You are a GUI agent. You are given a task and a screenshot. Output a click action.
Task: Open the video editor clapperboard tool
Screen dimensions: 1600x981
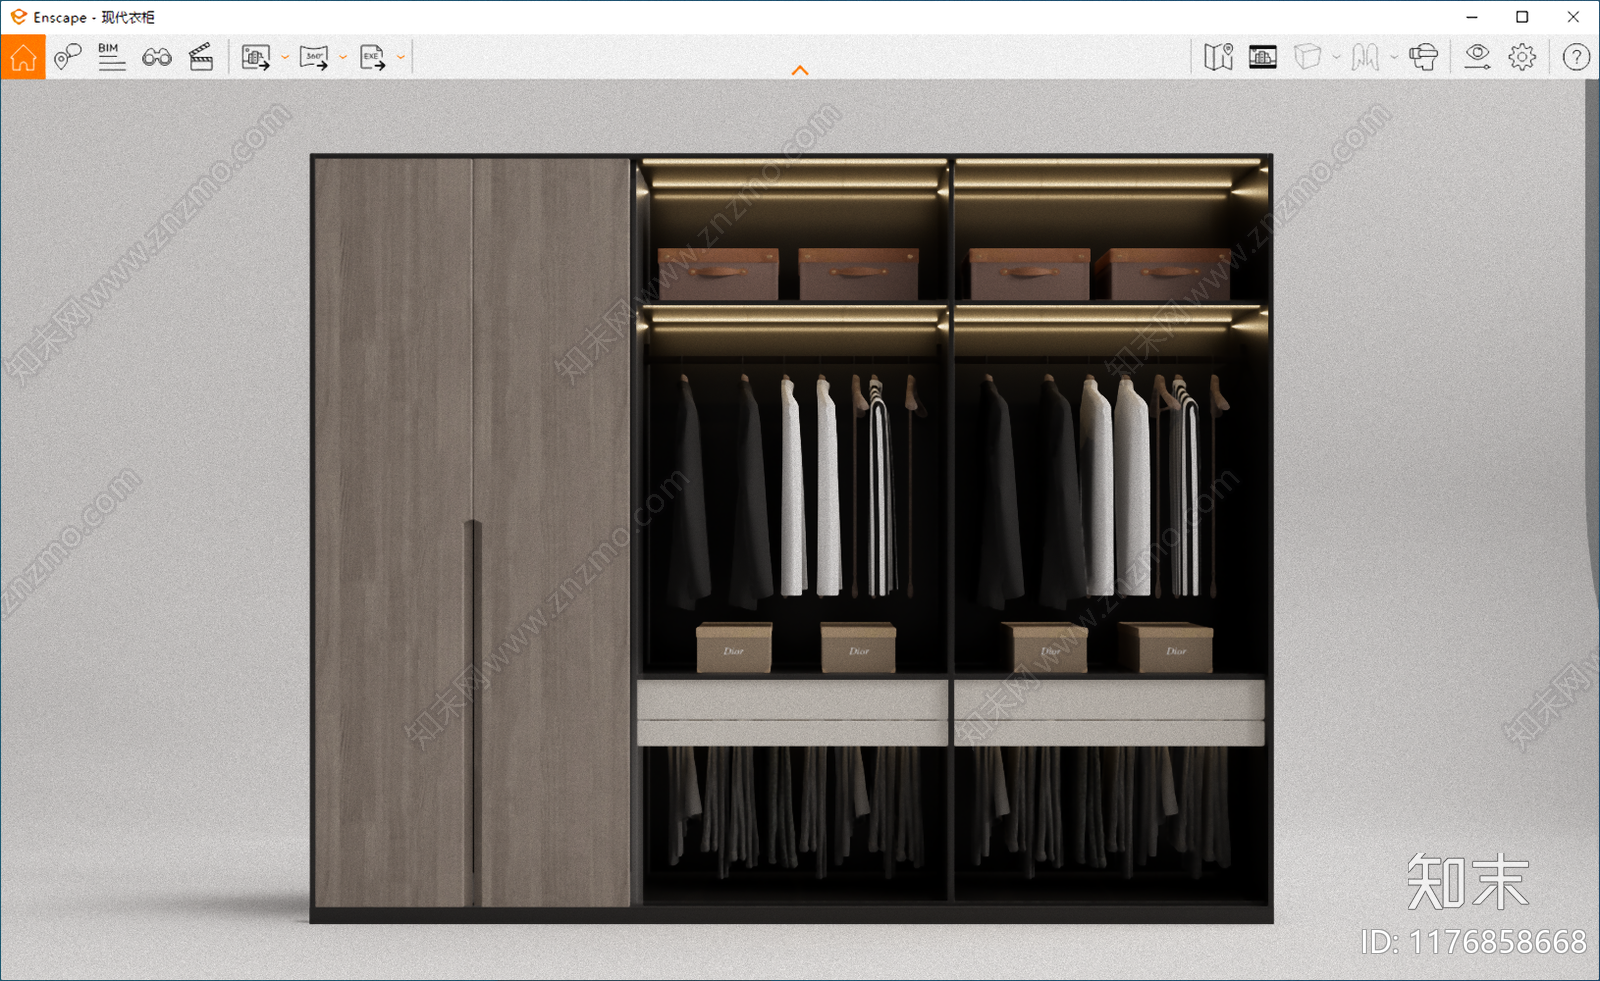(x=201, y=57)
